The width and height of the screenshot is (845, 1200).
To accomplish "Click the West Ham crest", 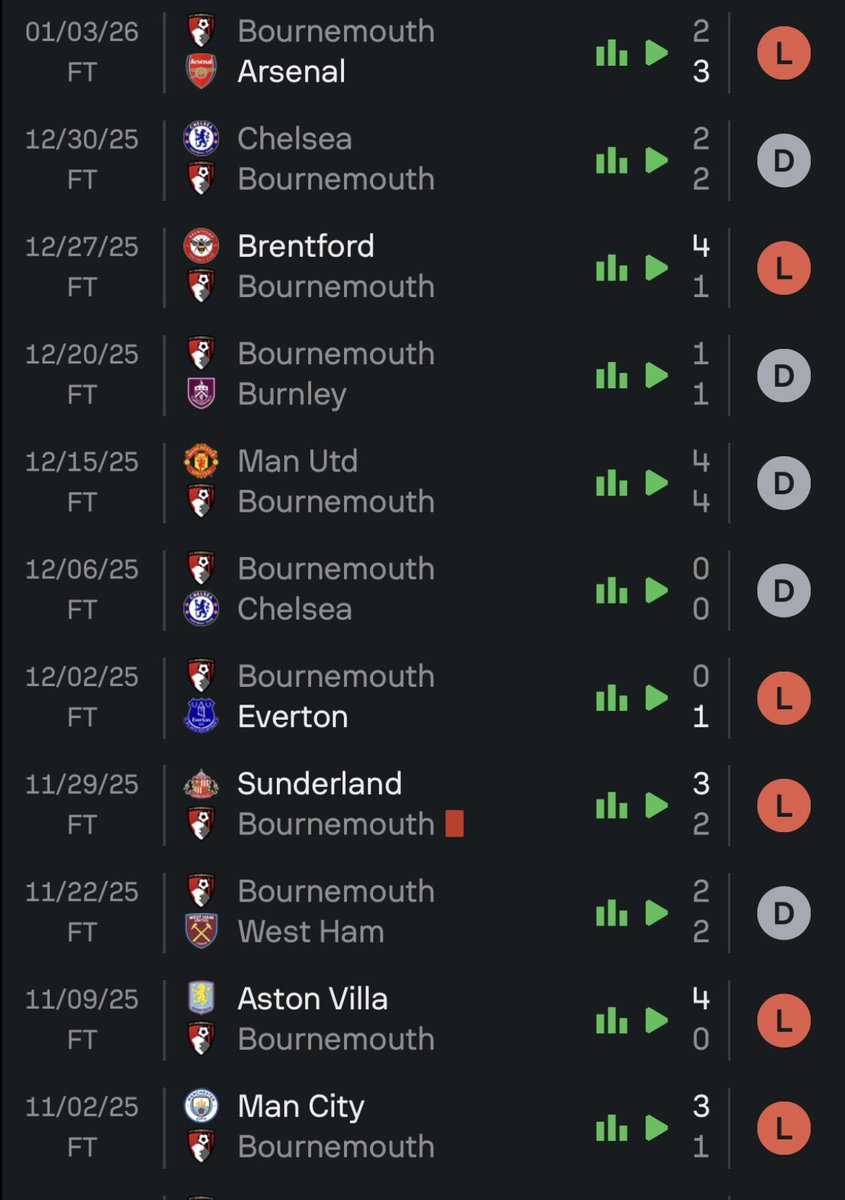I will 201,931.
